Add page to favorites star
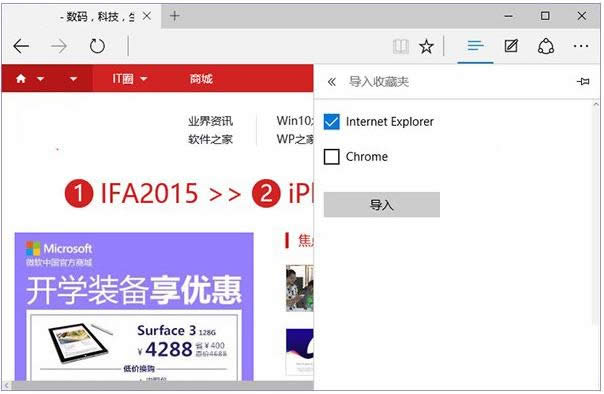604x394 pixels. point(426,47)
